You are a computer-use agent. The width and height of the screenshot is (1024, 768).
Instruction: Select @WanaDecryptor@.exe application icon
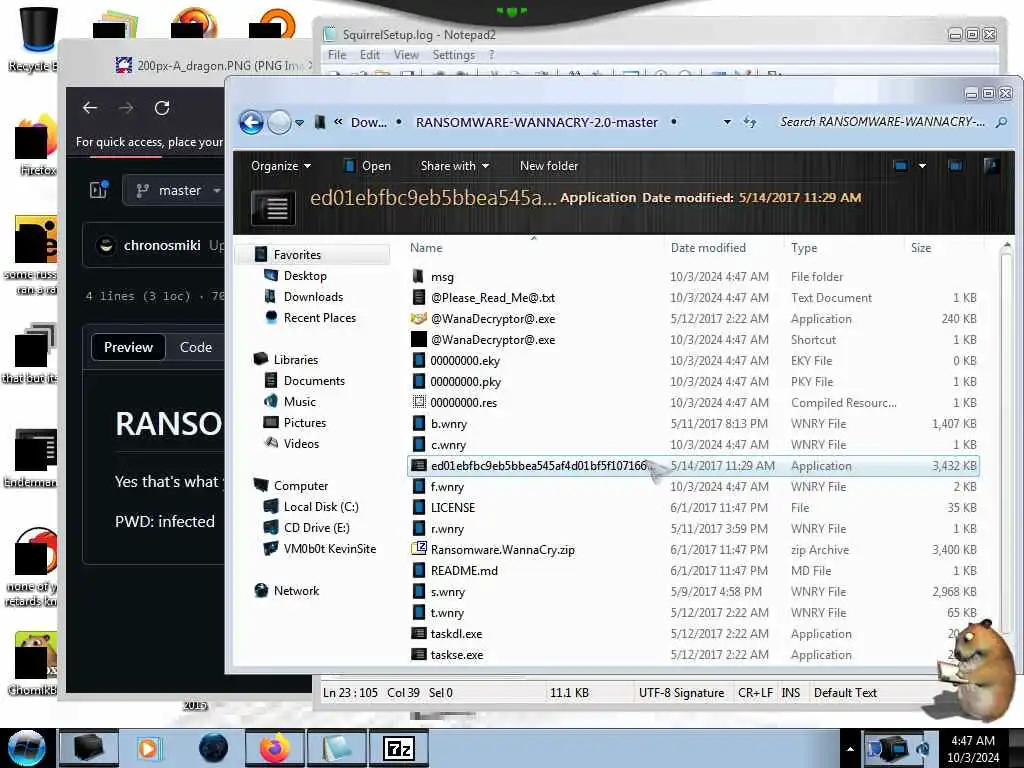click(x=419, y=319)
